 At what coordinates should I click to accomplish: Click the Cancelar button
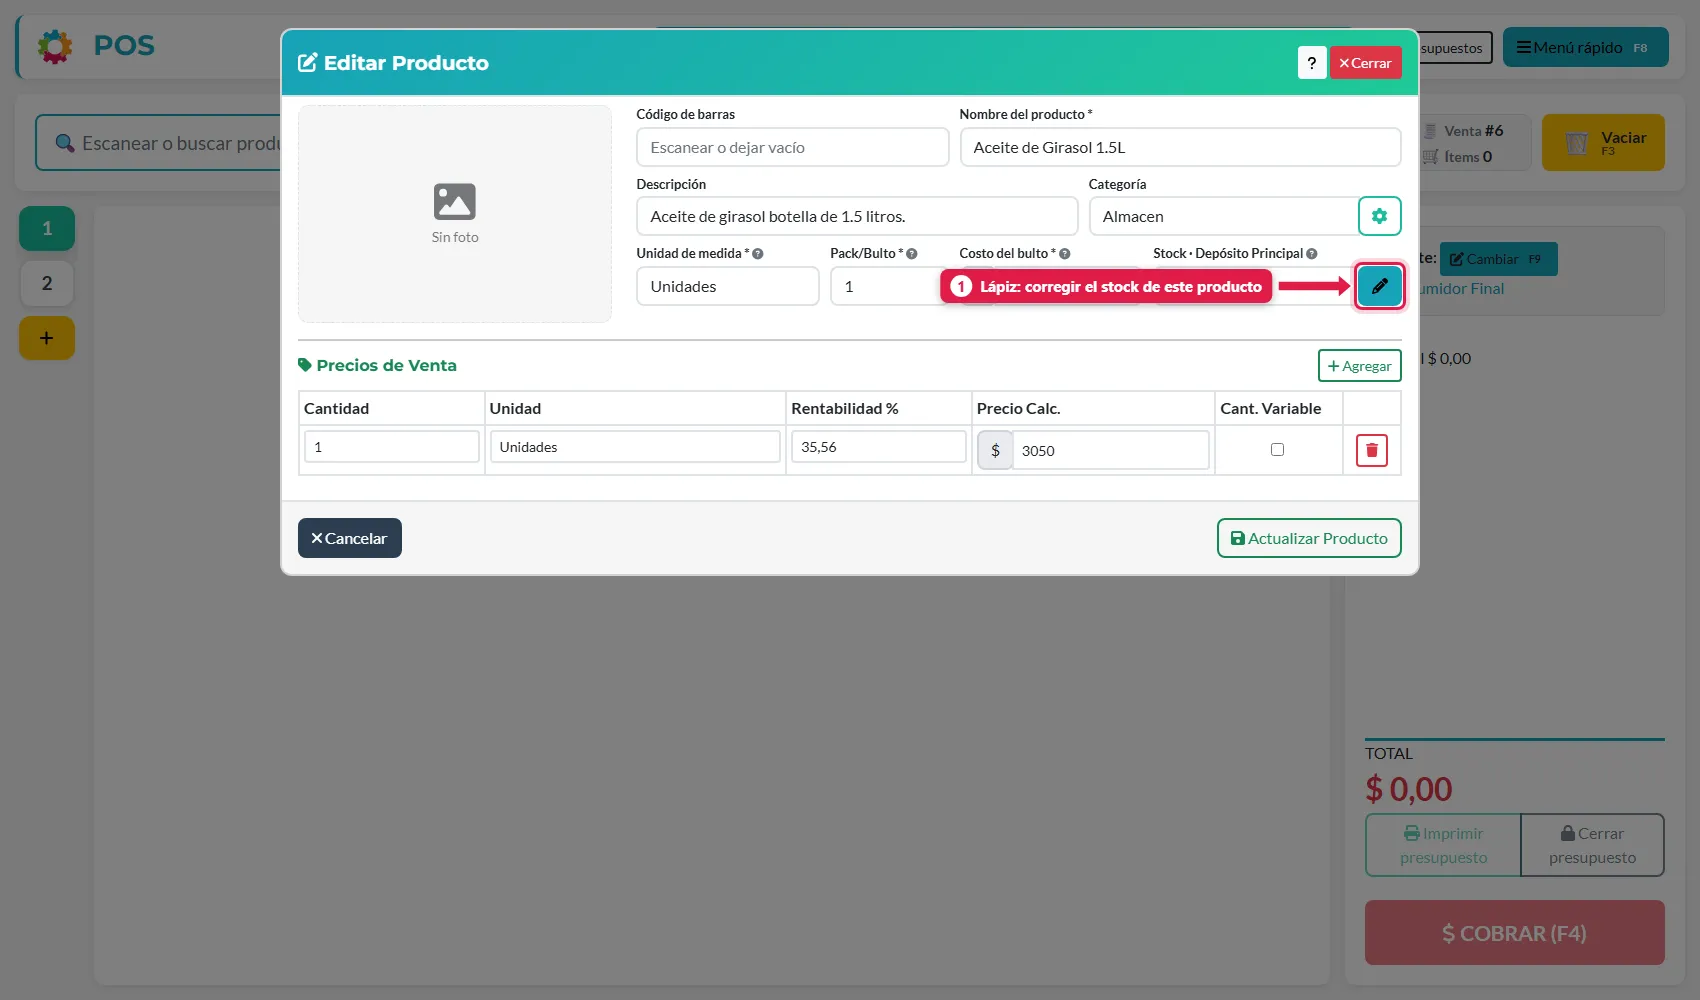point(349,538)
